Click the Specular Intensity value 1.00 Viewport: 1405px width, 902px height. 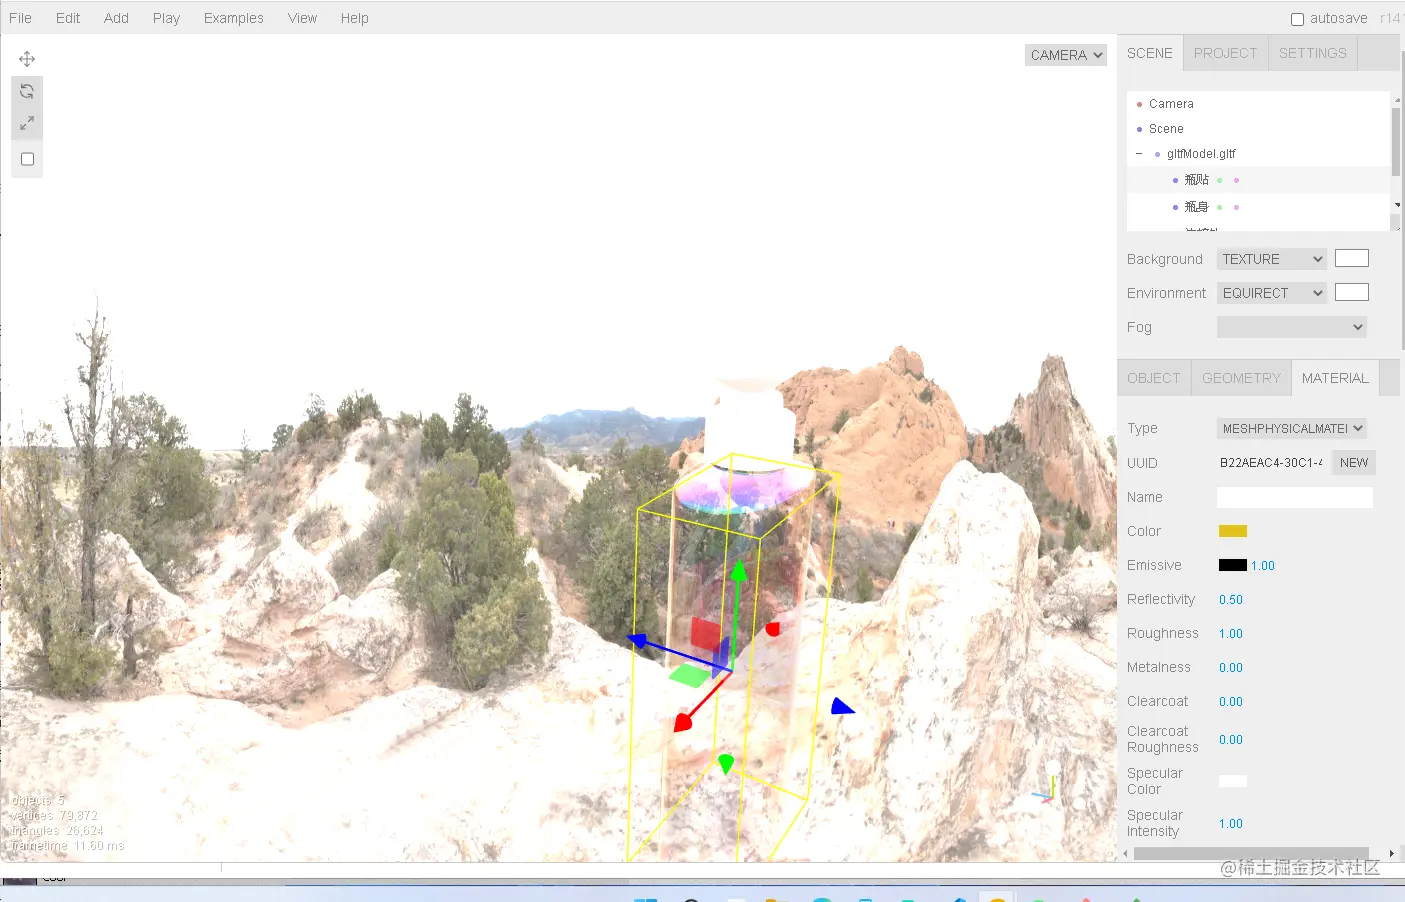click(1231, 824)
